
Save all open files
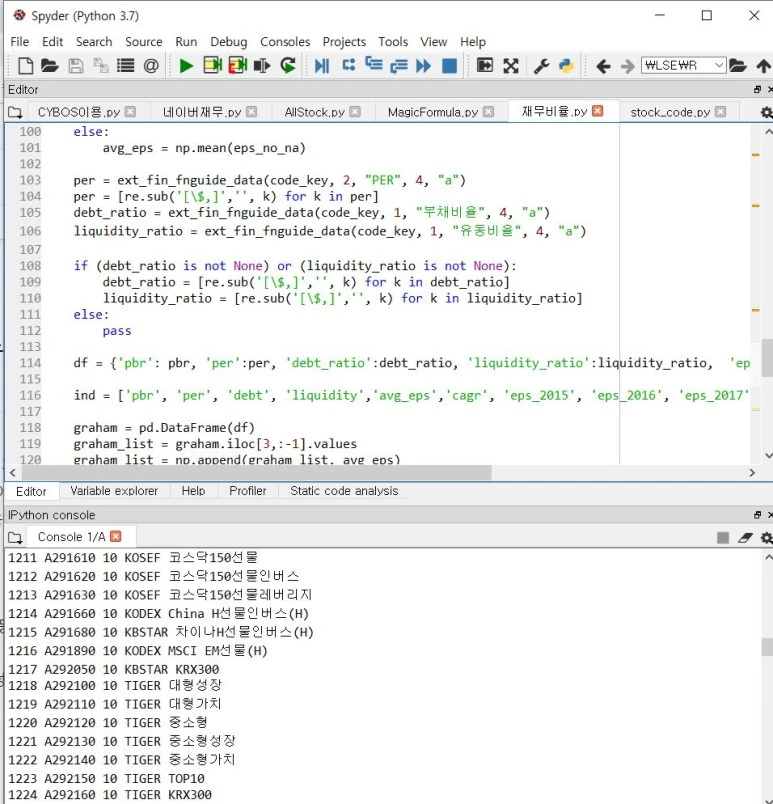point(100,66)
